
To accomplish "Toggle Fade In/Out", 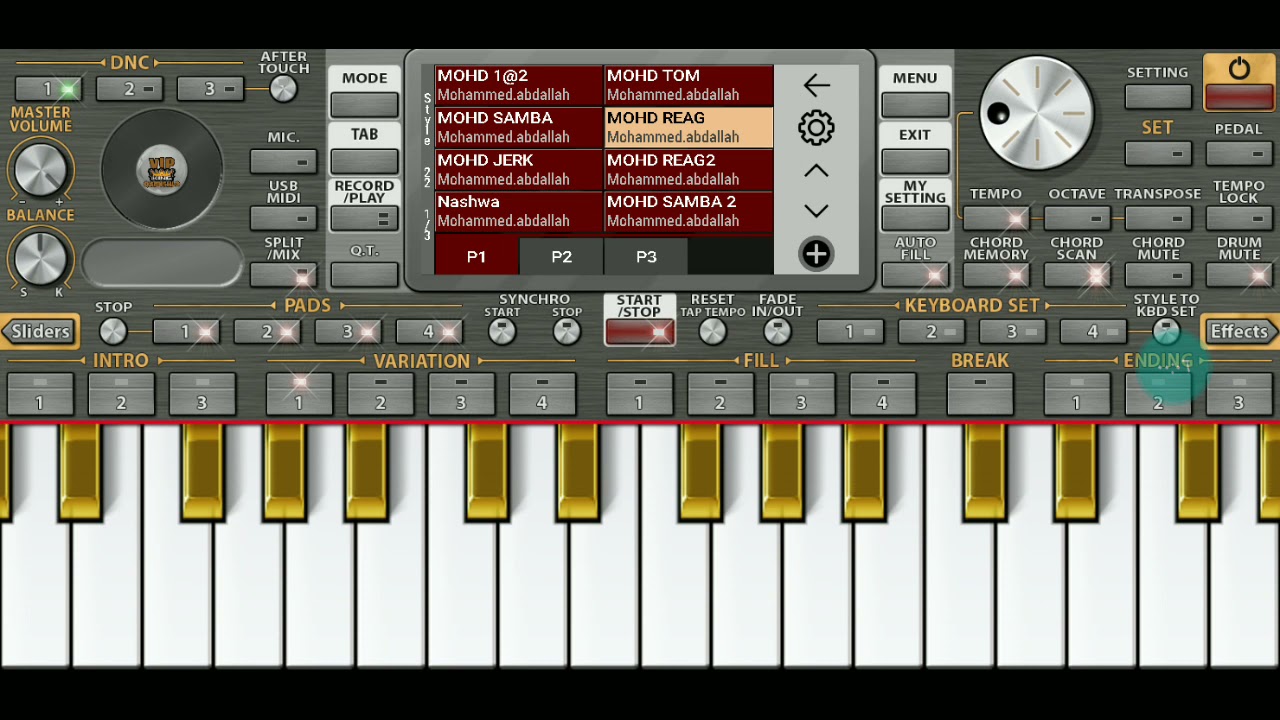I will pyautogui.click(x=777, y=331).
